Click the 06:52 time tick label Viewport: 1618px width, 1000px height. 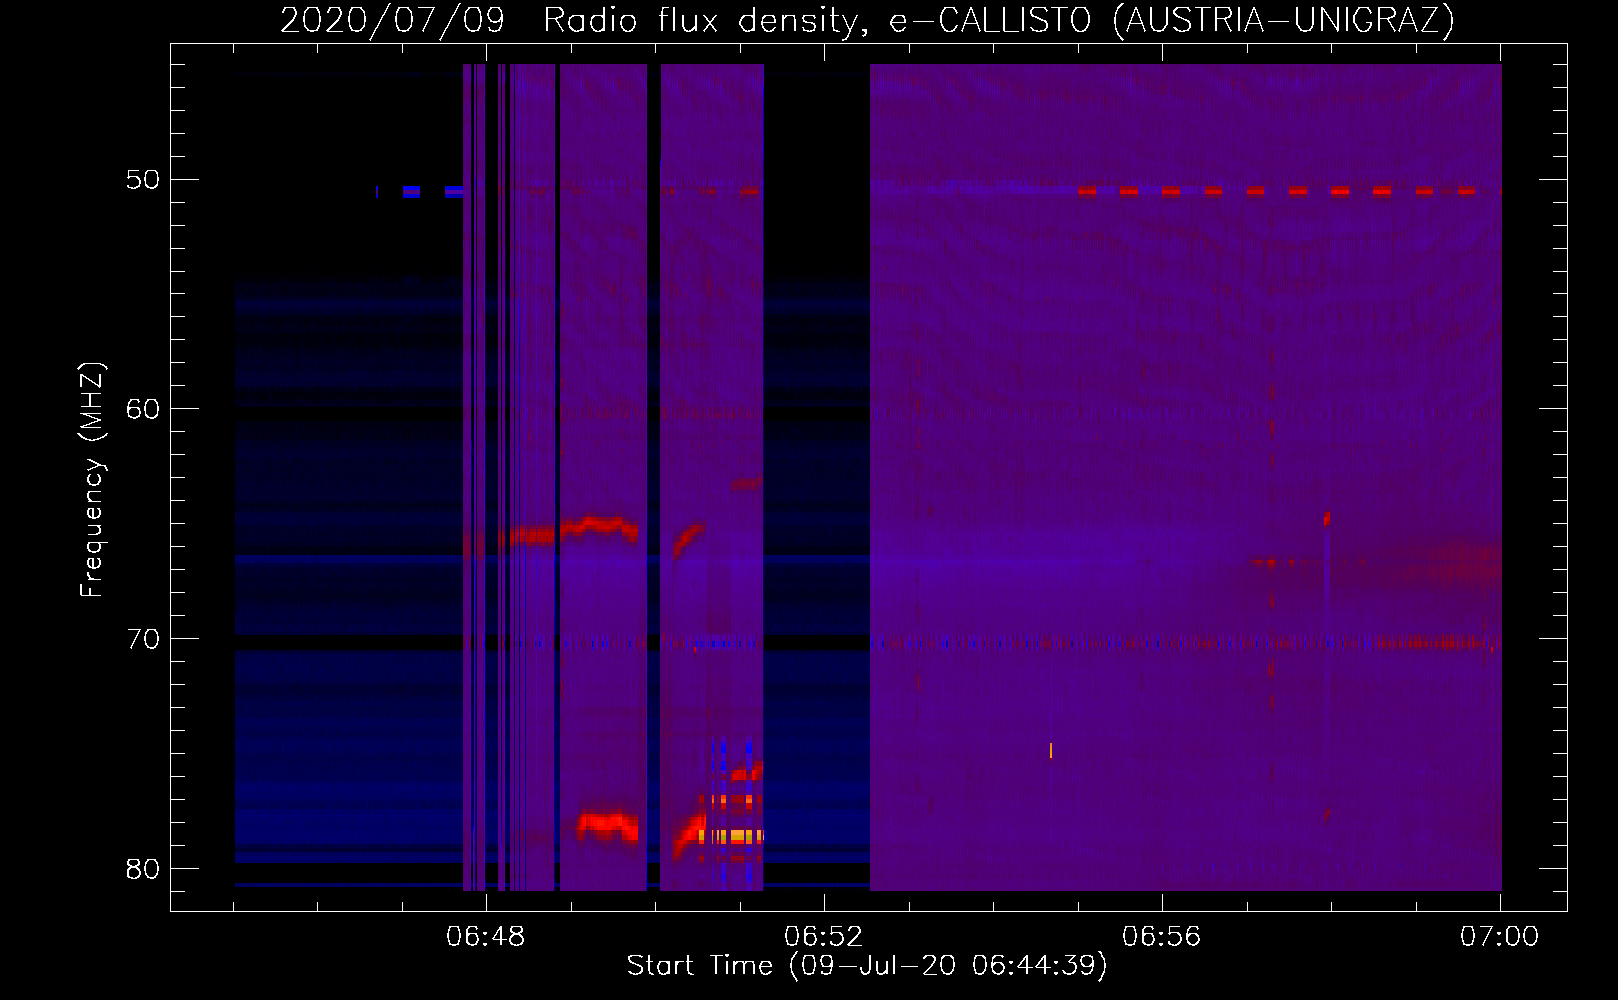click(824, 937)
